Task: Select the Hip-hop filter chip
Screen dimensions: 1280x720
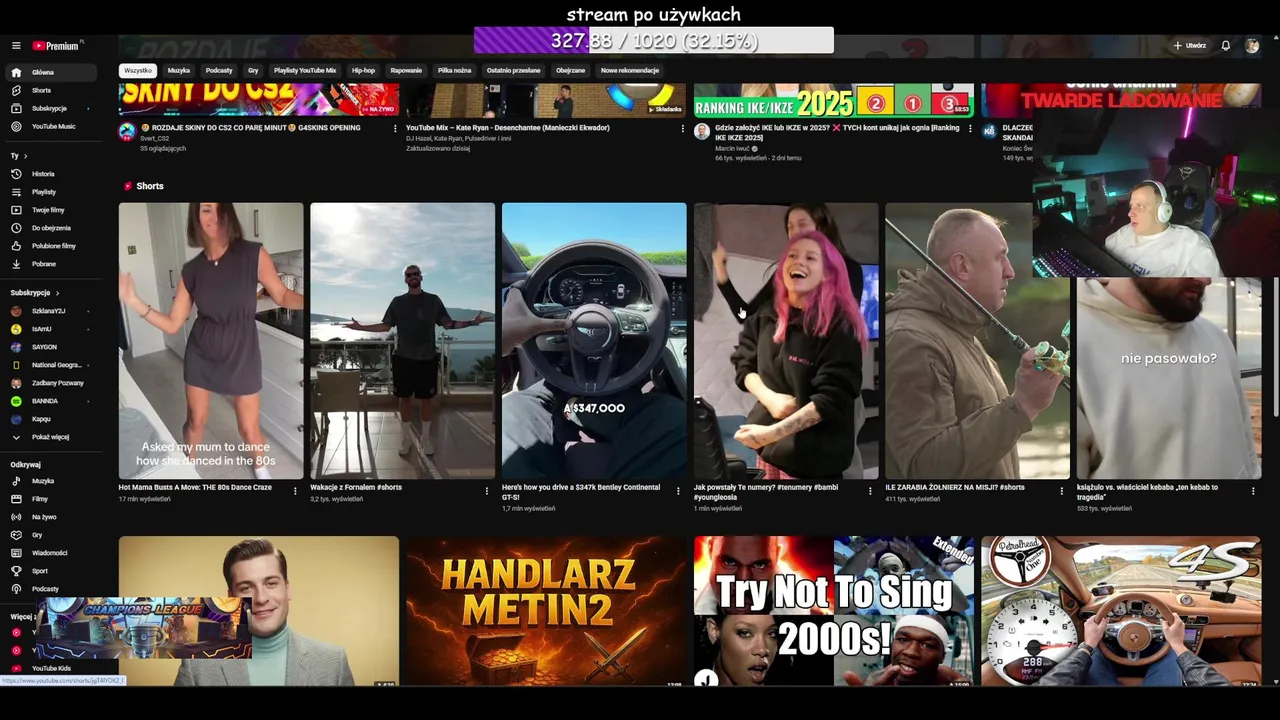Action: (x=363, y=71)
